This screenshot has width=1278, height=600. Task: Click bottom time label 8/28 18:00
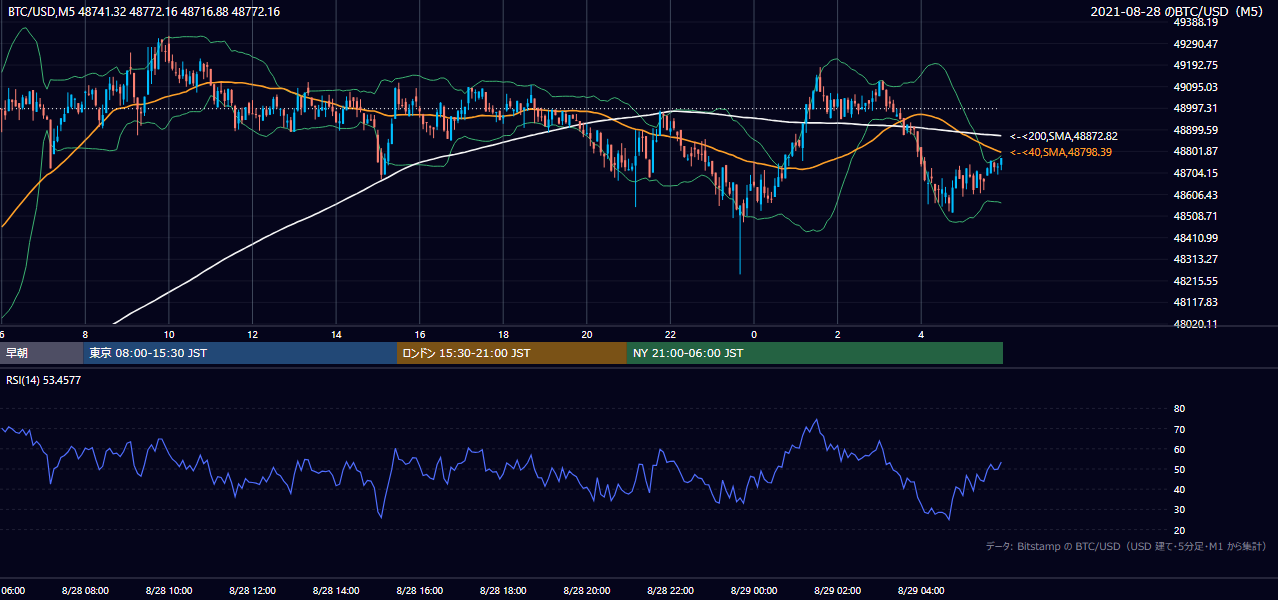pos(503,590)
